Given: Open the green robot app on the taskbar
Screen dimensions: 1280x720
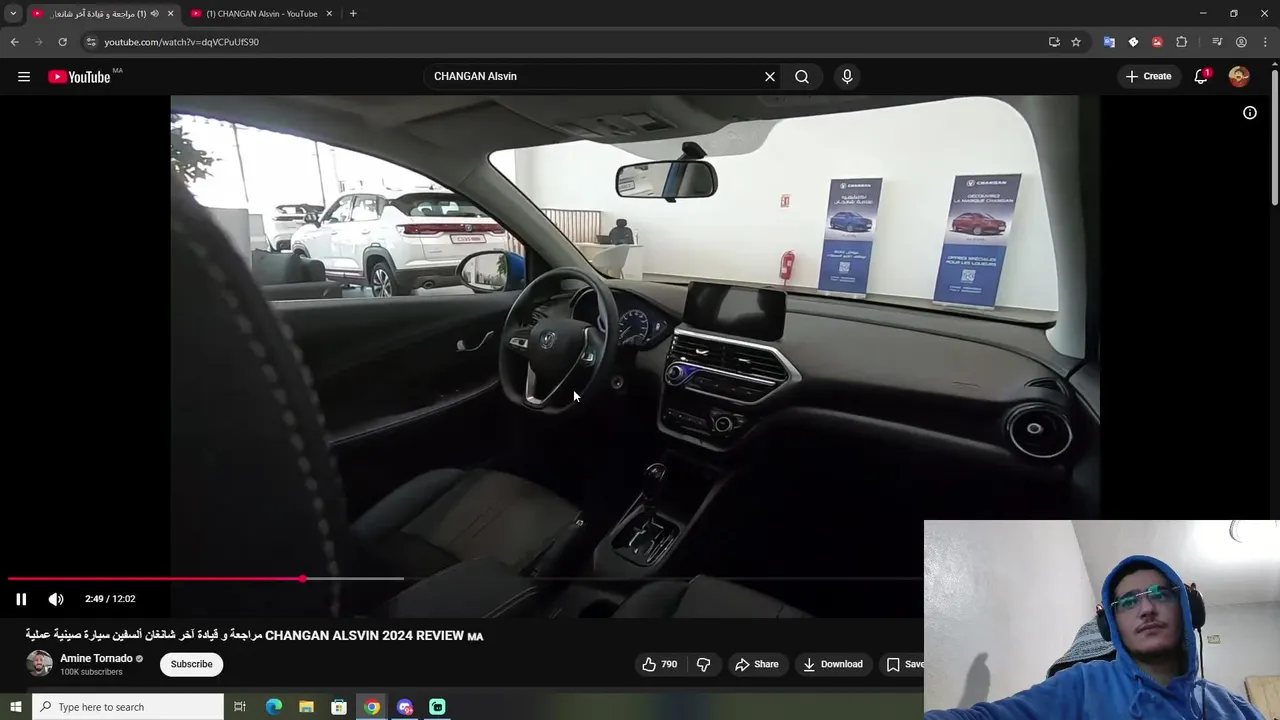Looking at the screenshot, I should (437, 707).
